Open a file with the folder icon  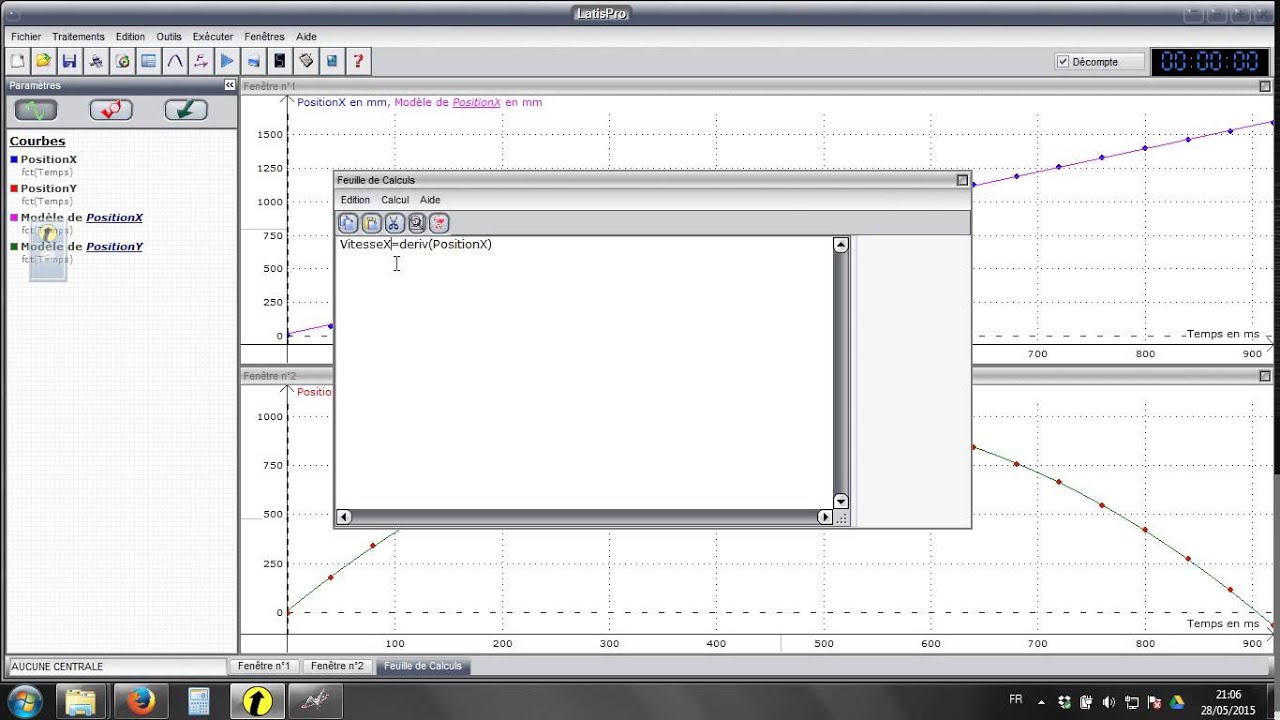pyautogui.click(x=43, y=61)
